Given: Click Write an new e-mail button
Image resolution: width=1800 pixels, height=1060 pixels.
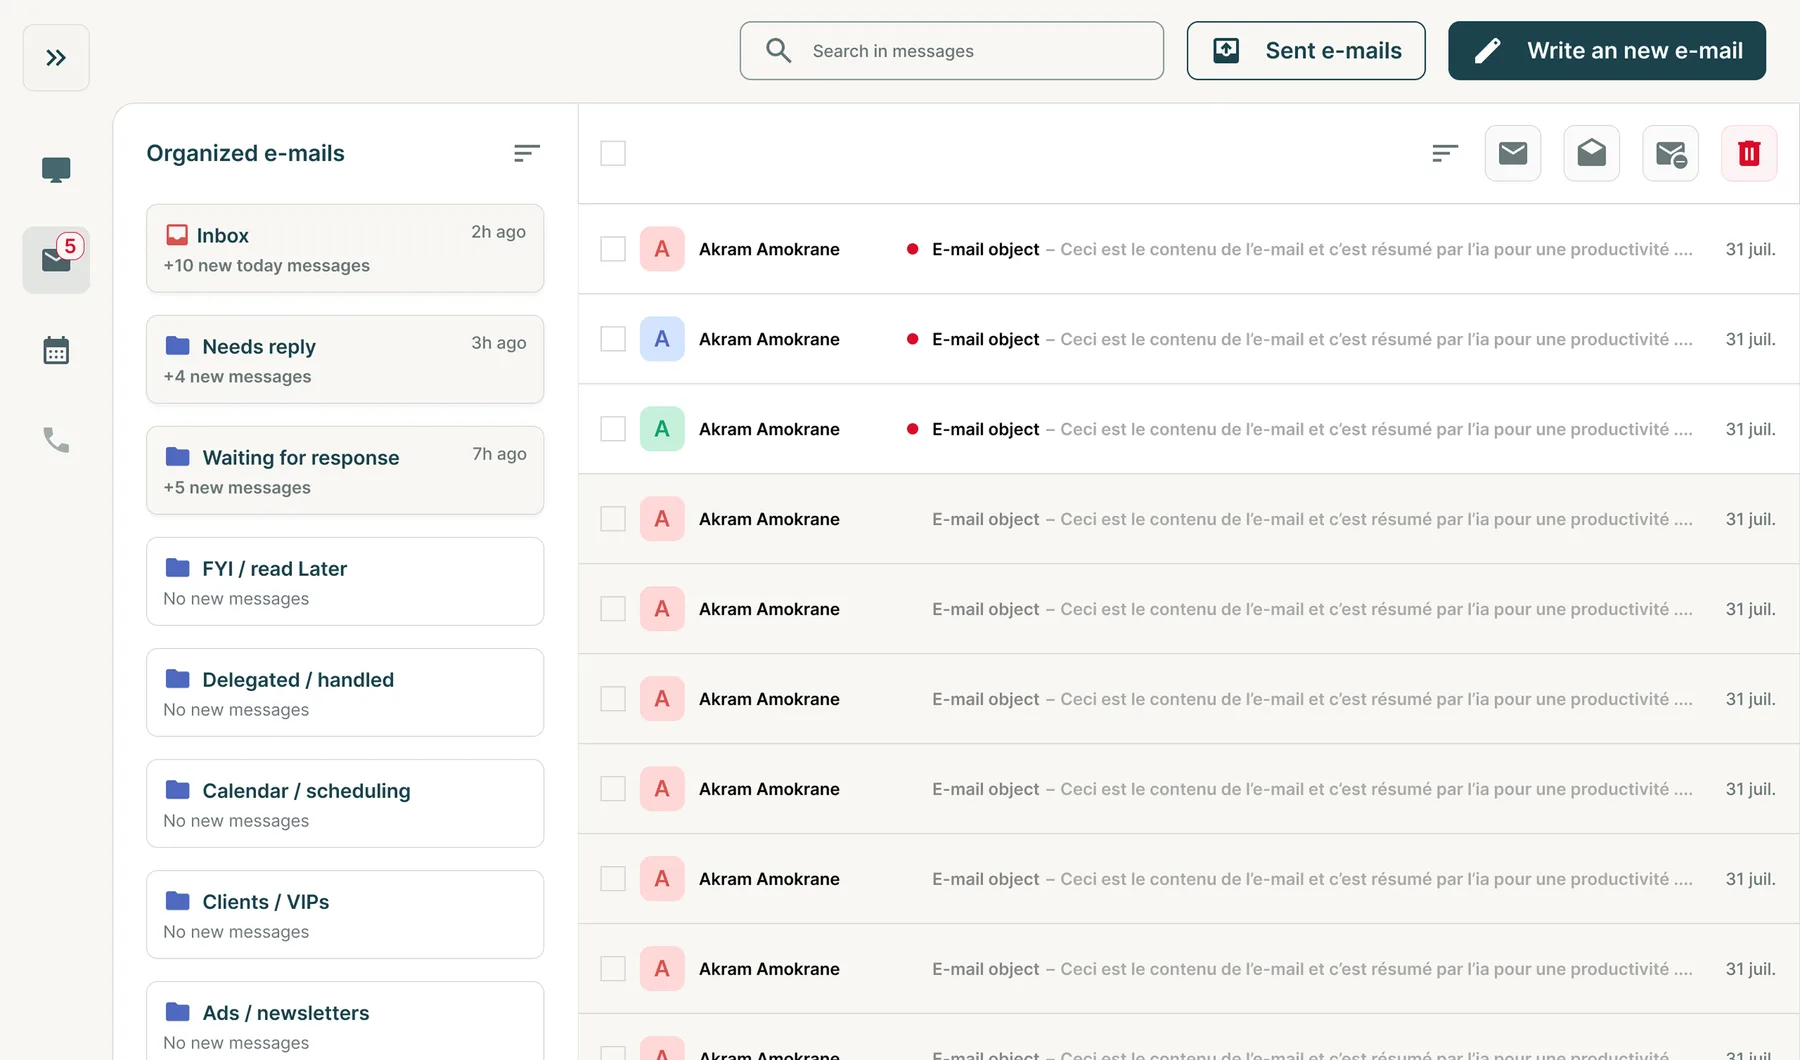Looking at the screenshot, I should point(1607,51).
